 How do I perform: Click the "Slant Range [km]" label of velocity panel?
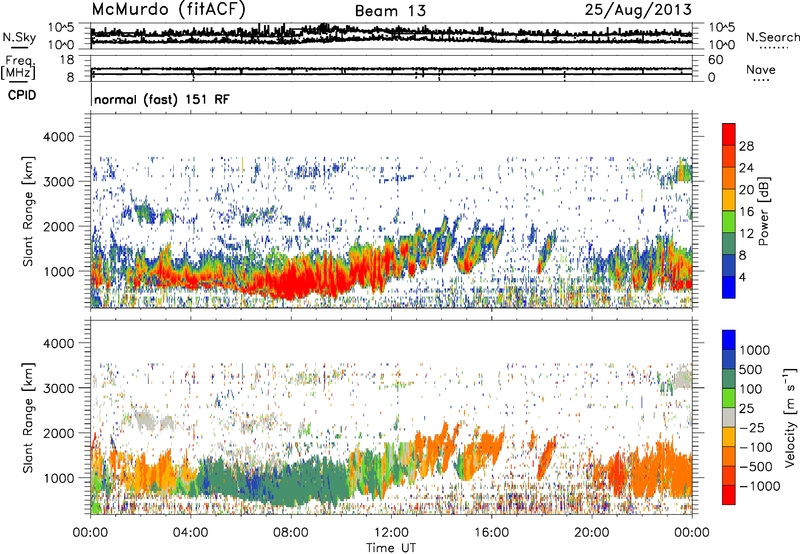tap(28, 417)
